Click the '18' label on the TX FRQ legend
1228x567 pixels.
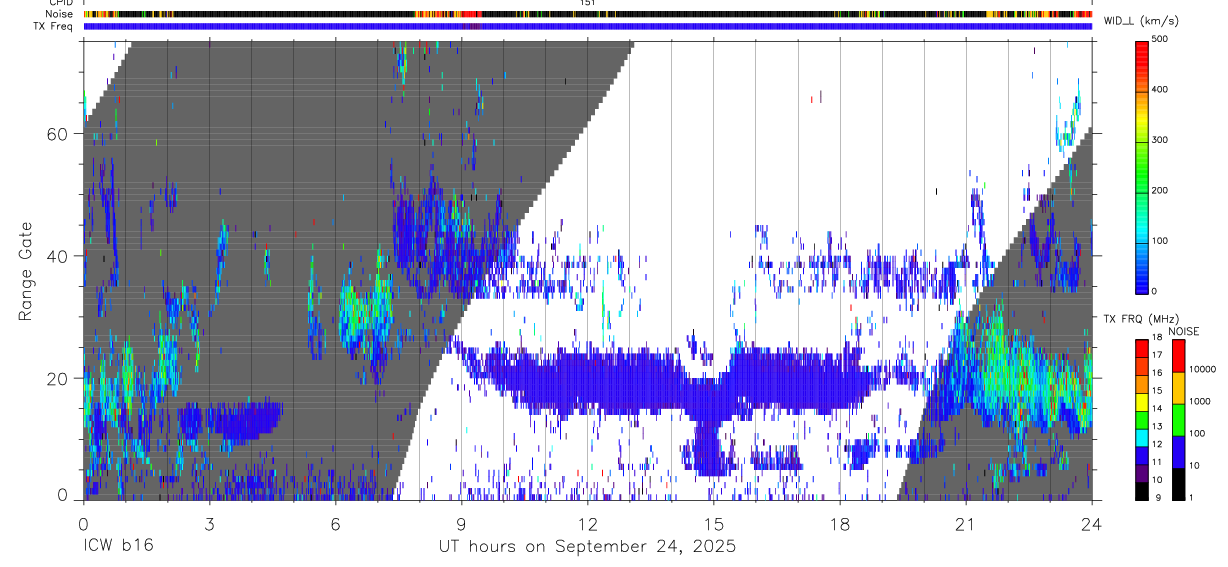click(x=1158, y=339)
